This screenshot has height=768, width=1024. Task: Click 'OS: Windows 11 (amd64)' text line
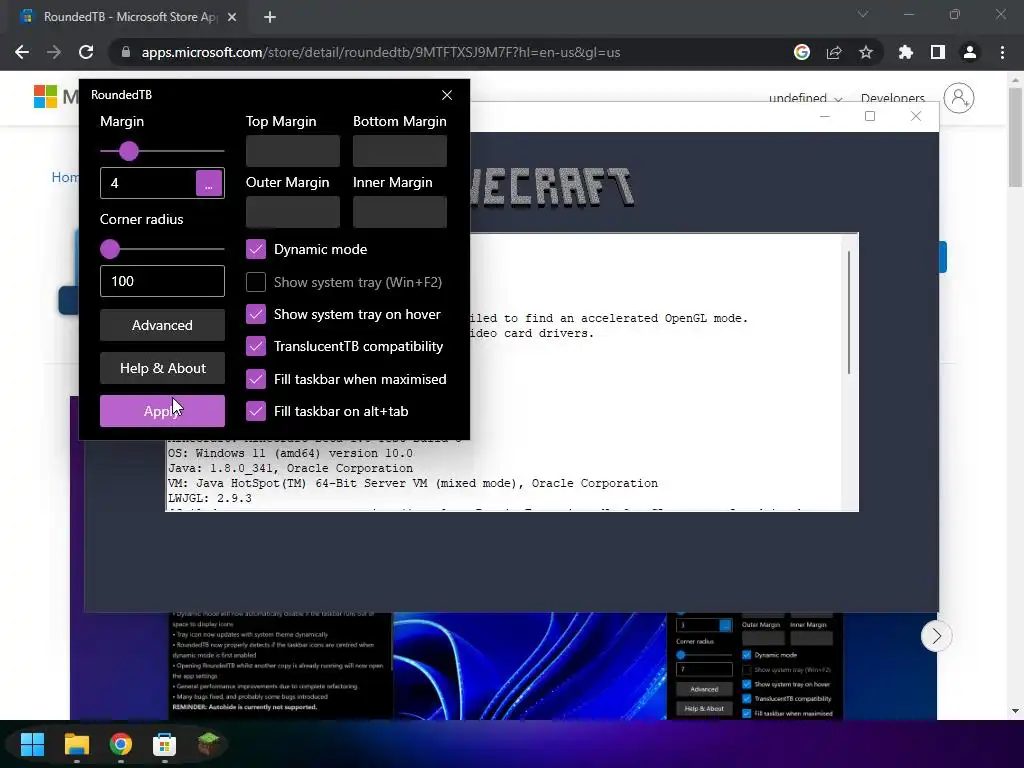pyautogui.click(x=290, y=453)
